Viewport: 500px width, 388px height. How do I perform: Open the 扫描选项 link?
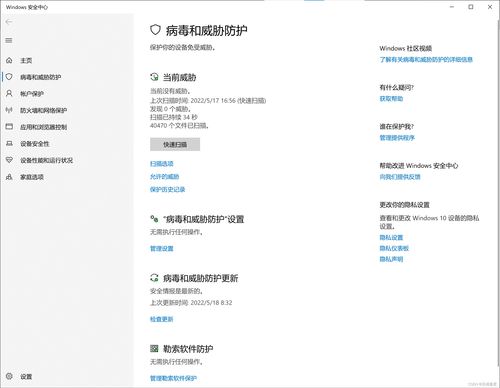click(162, 164)
